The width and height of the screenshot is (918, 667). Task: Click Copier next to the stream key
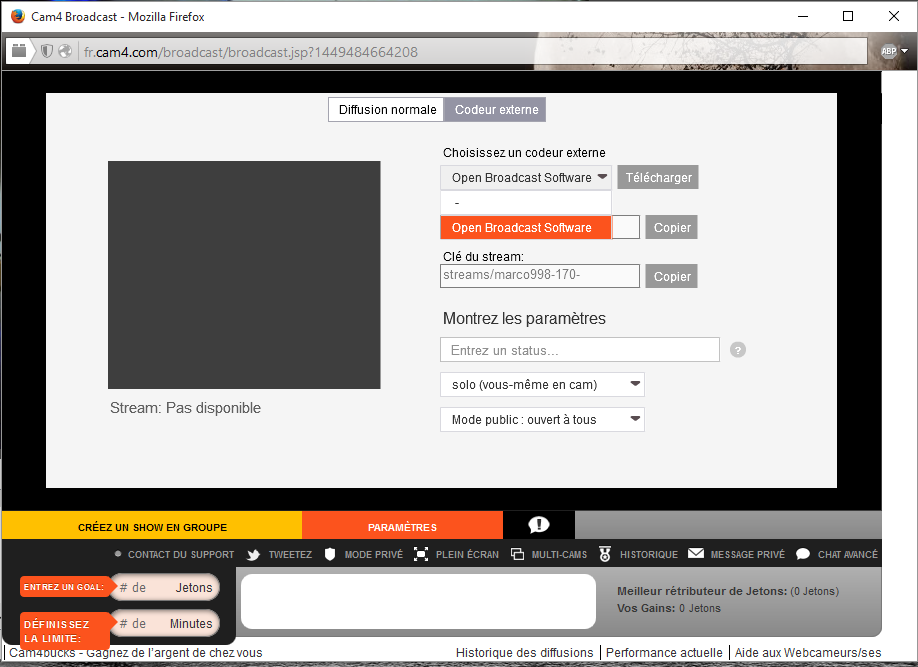pos(671,276)
